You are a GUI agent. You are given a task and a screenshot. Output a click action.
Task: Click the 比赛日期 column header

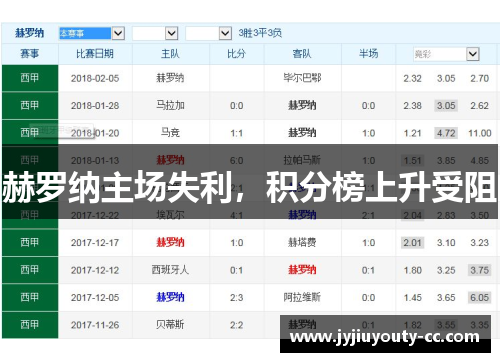point(95,54)
